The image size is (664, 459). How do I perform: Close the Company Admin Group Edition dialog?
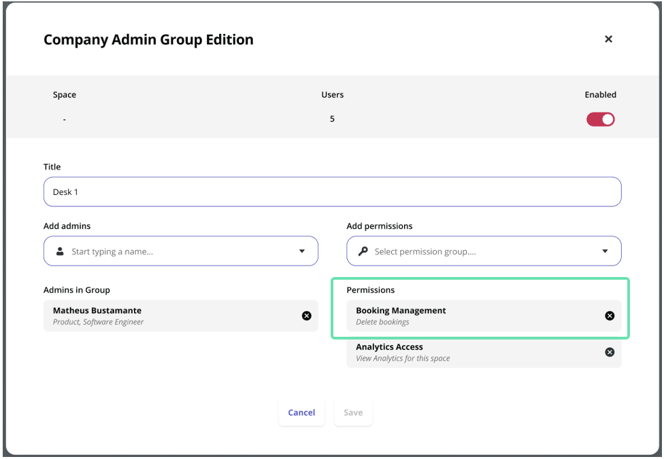[x=609, y=39]
